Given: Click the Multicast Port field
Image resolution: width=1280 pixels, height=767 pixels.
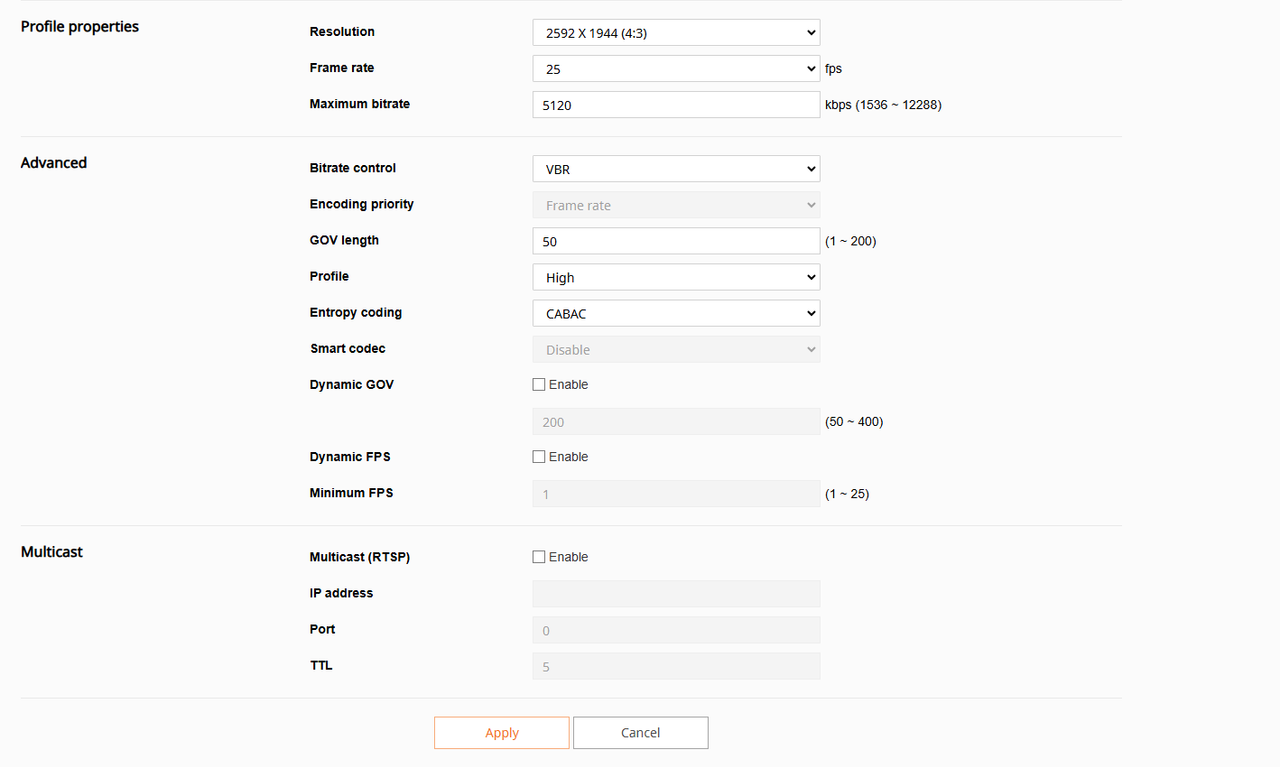Looking at the screenshot, I should point(676,630).
